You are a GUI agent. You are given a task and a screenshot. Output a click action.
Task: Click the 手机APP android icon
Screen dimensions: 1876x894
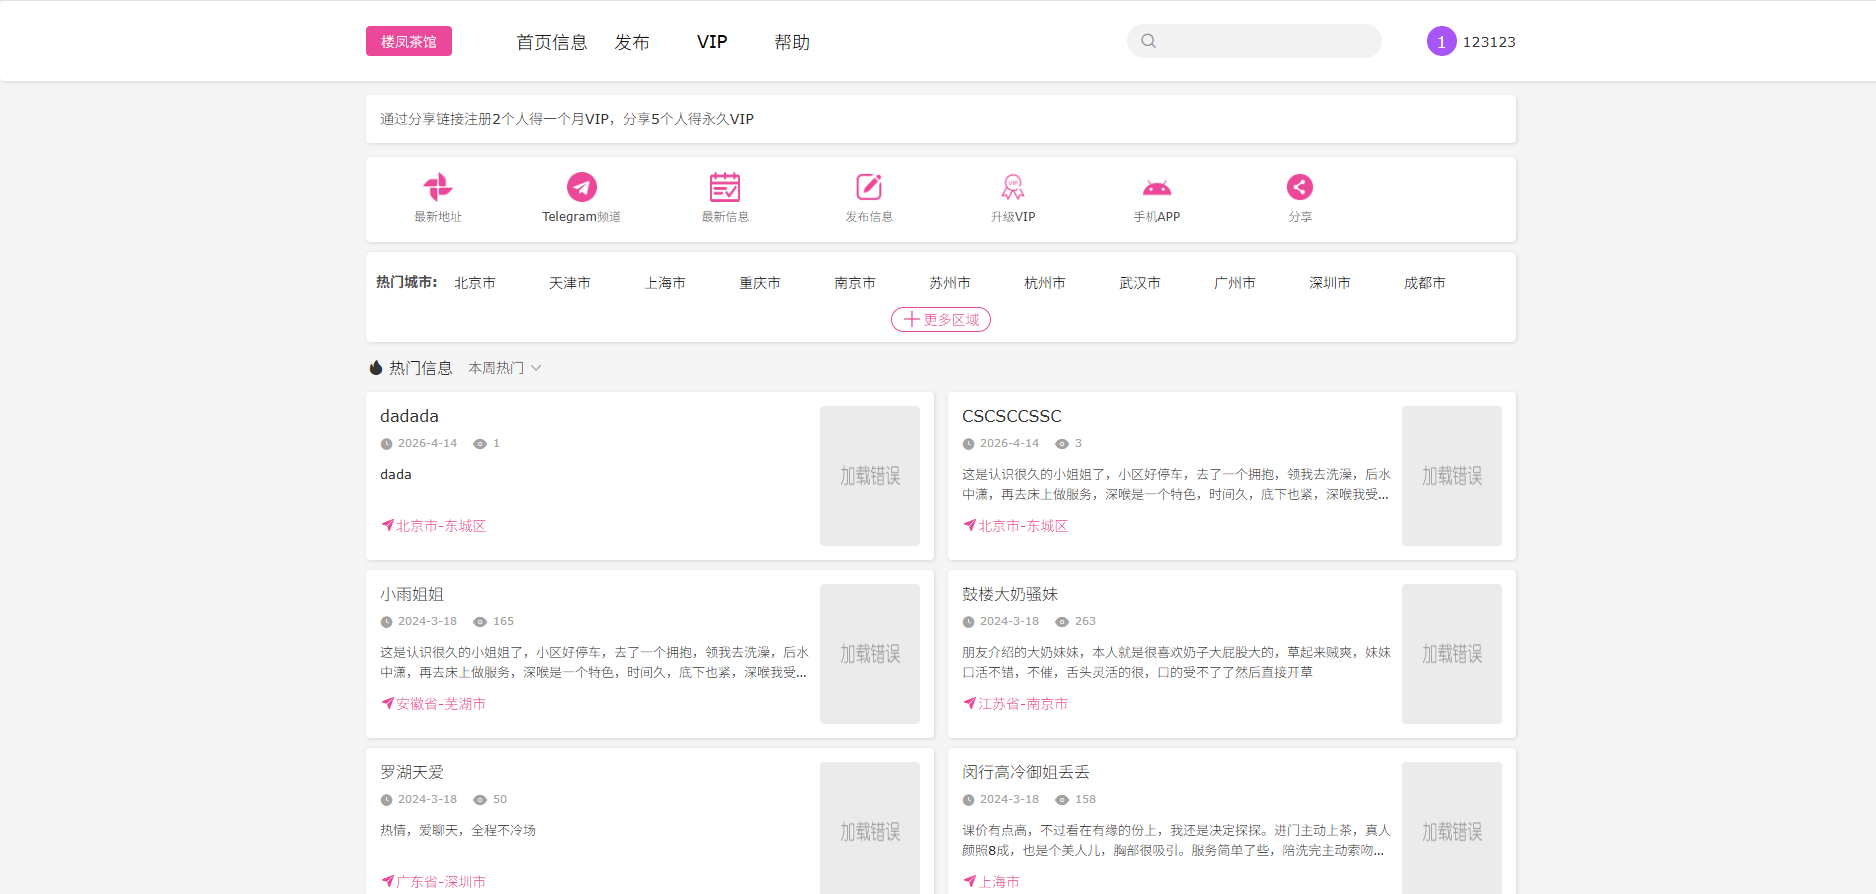coord(1157,187)
